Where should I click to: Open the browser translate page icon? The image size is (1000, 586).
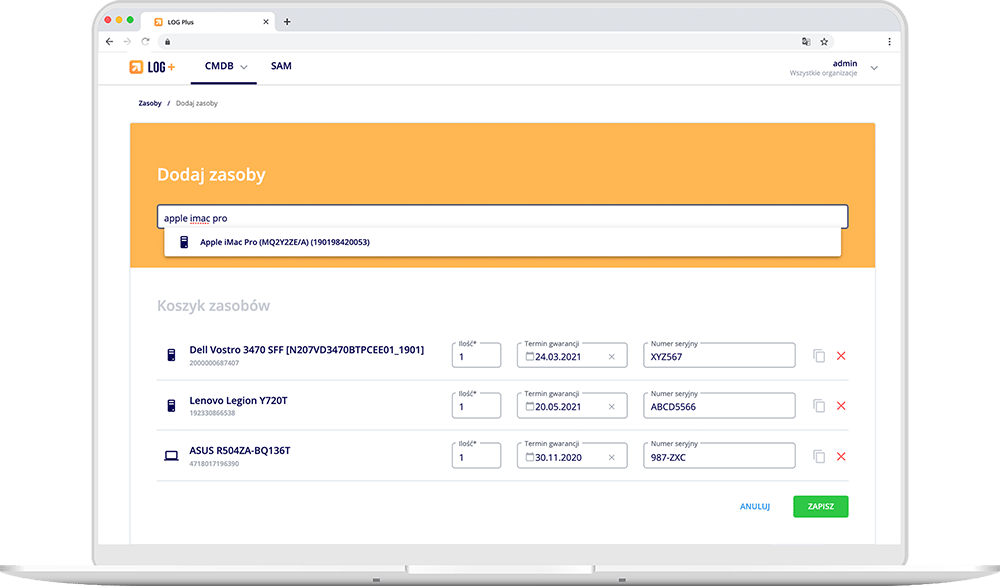tap(806, 41)
